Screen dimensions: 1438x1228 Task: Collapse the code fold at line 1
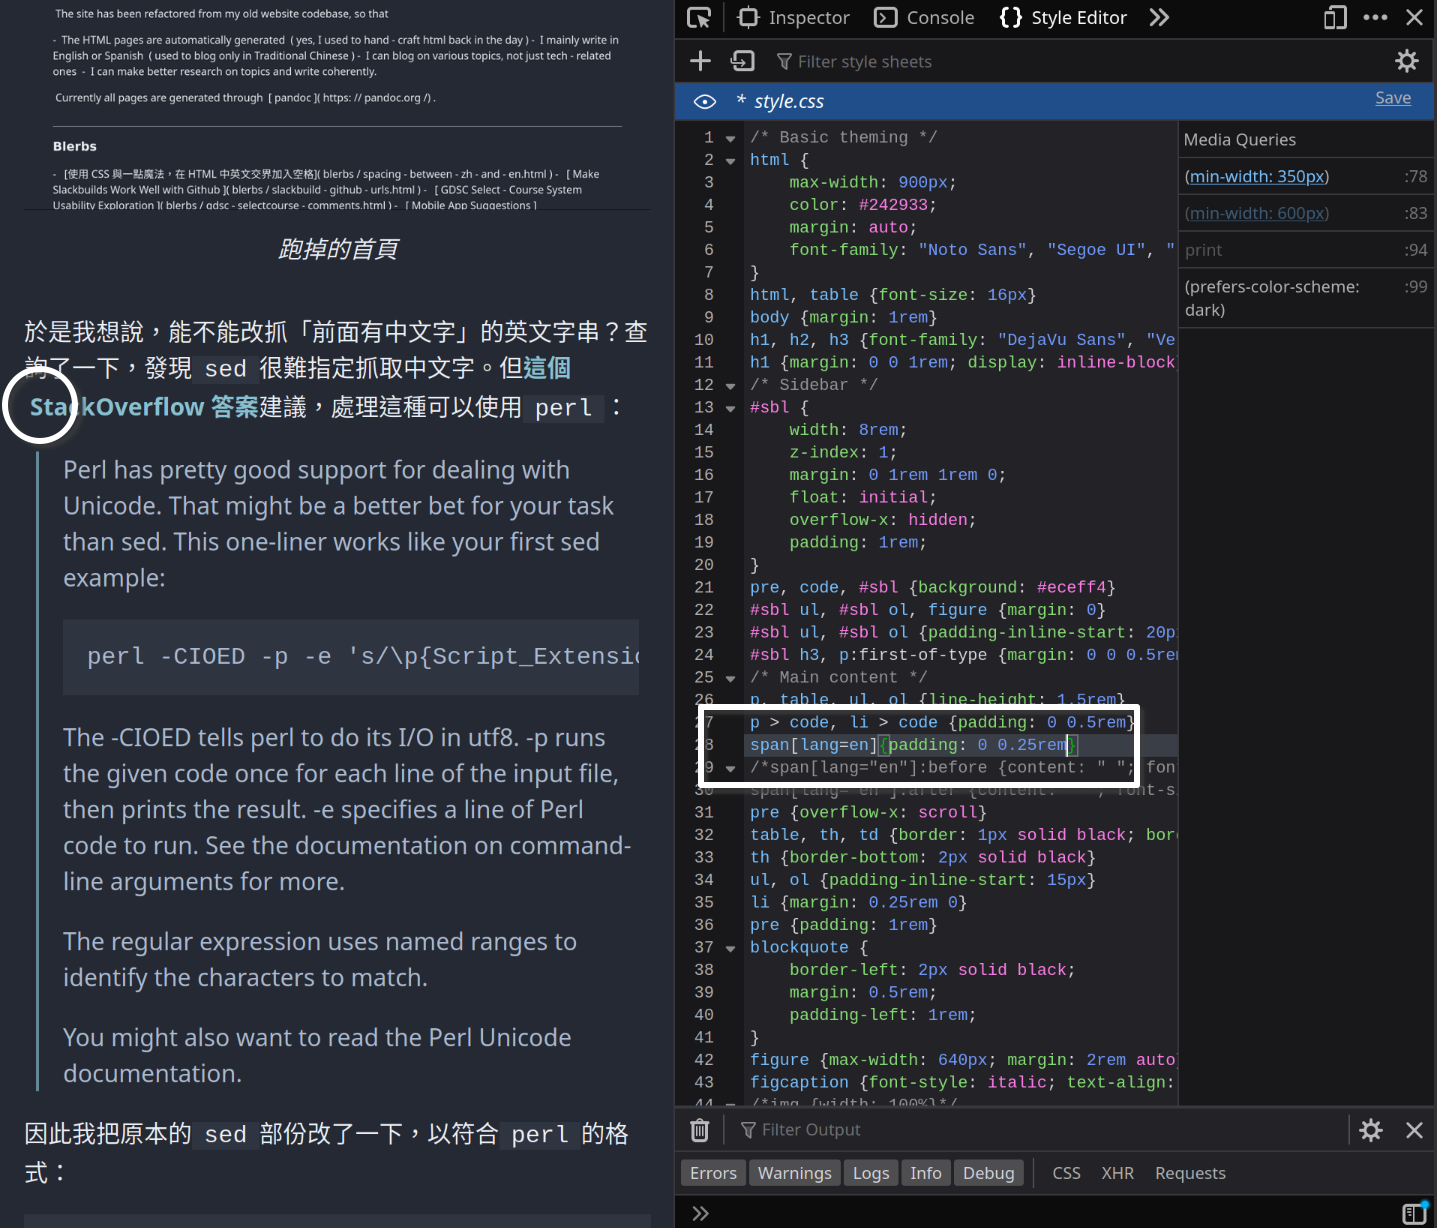click(x=730, y=138)
